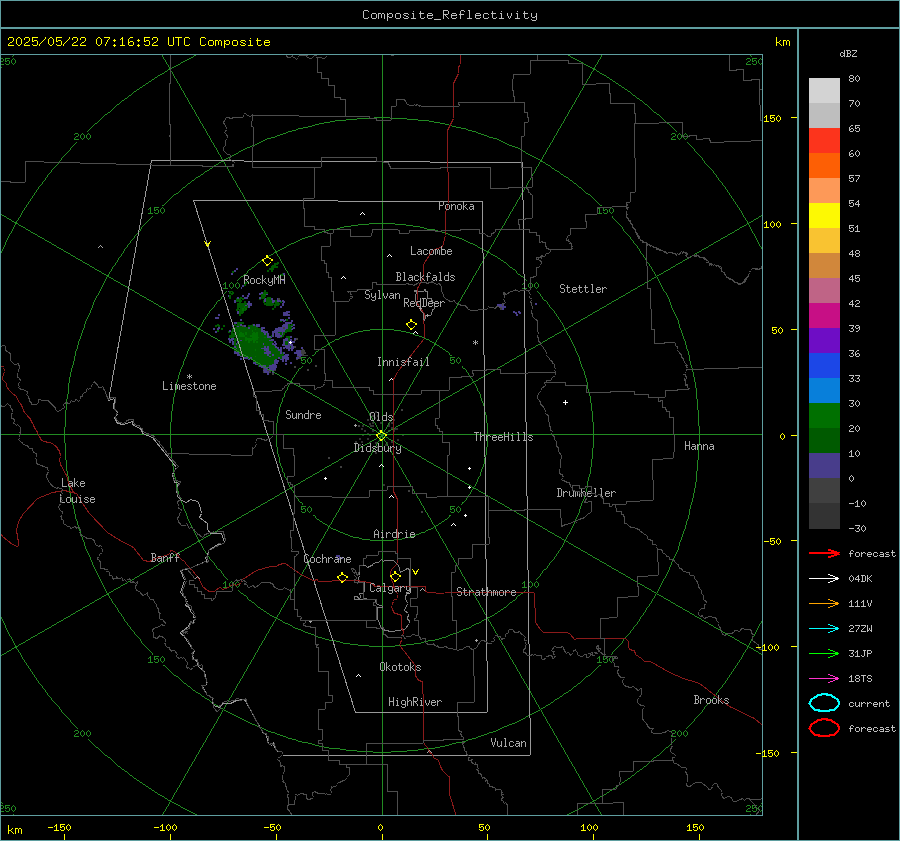This screenshot has height=841, width=900.
Task: Click the Didsbury label
Action: click(377, 448)
